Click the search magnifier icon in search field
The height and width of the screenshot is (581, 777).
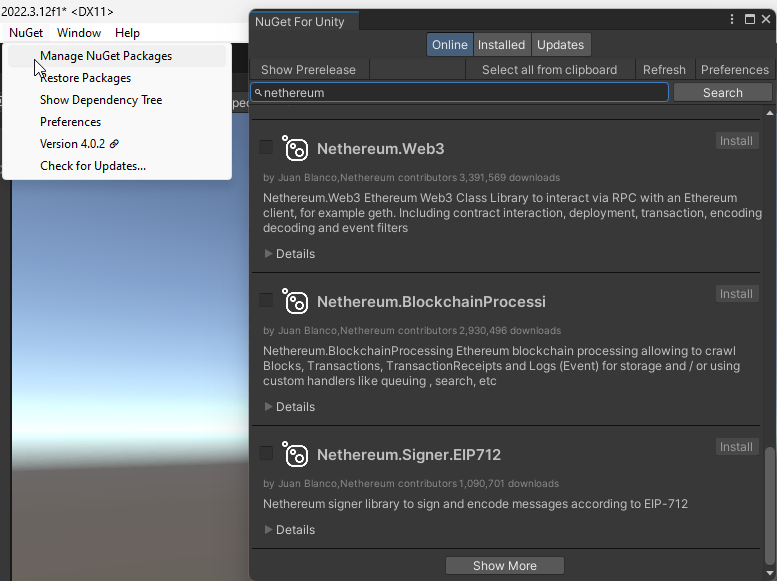[x=258, y=92]
